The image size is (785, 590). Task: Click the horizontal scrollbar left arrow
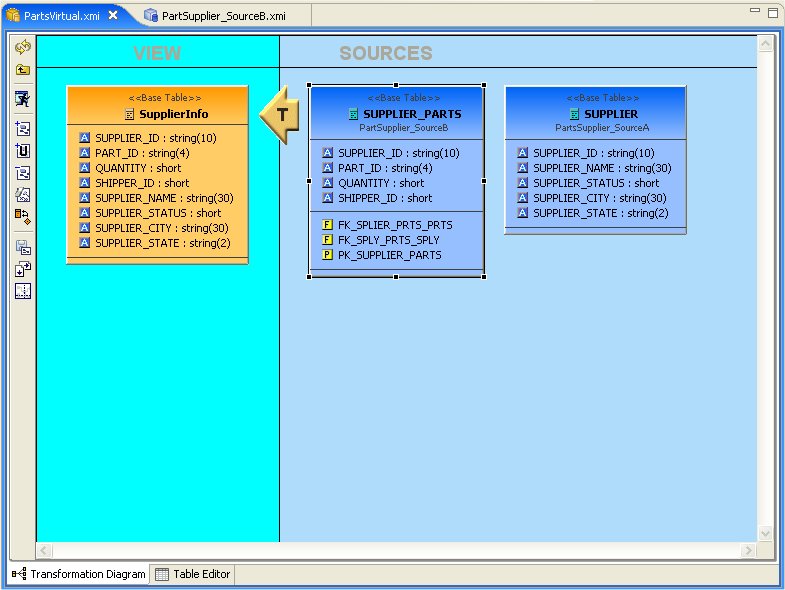click(44, 551)
